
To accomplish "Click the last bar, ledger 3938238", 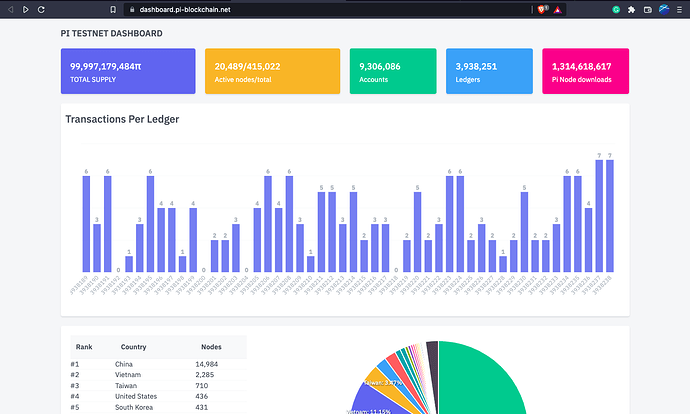I will (610, 216).
